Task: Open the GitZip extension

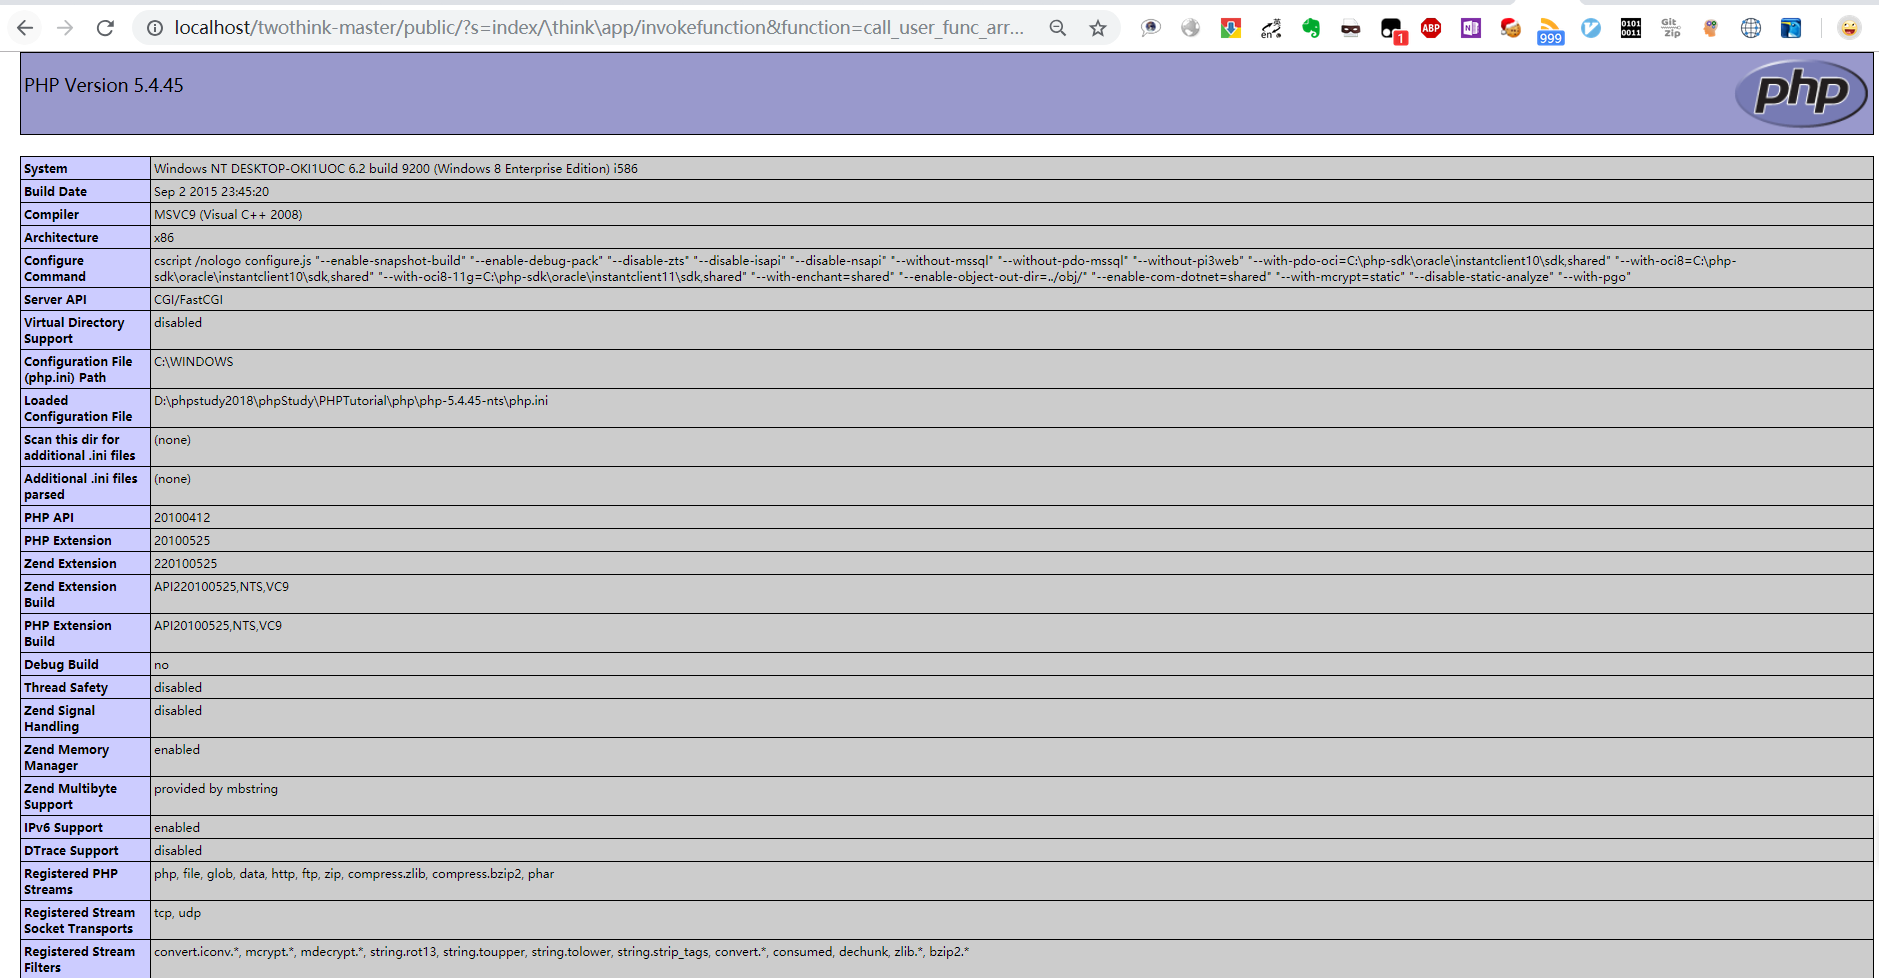Action: [x=1670, y=27]
